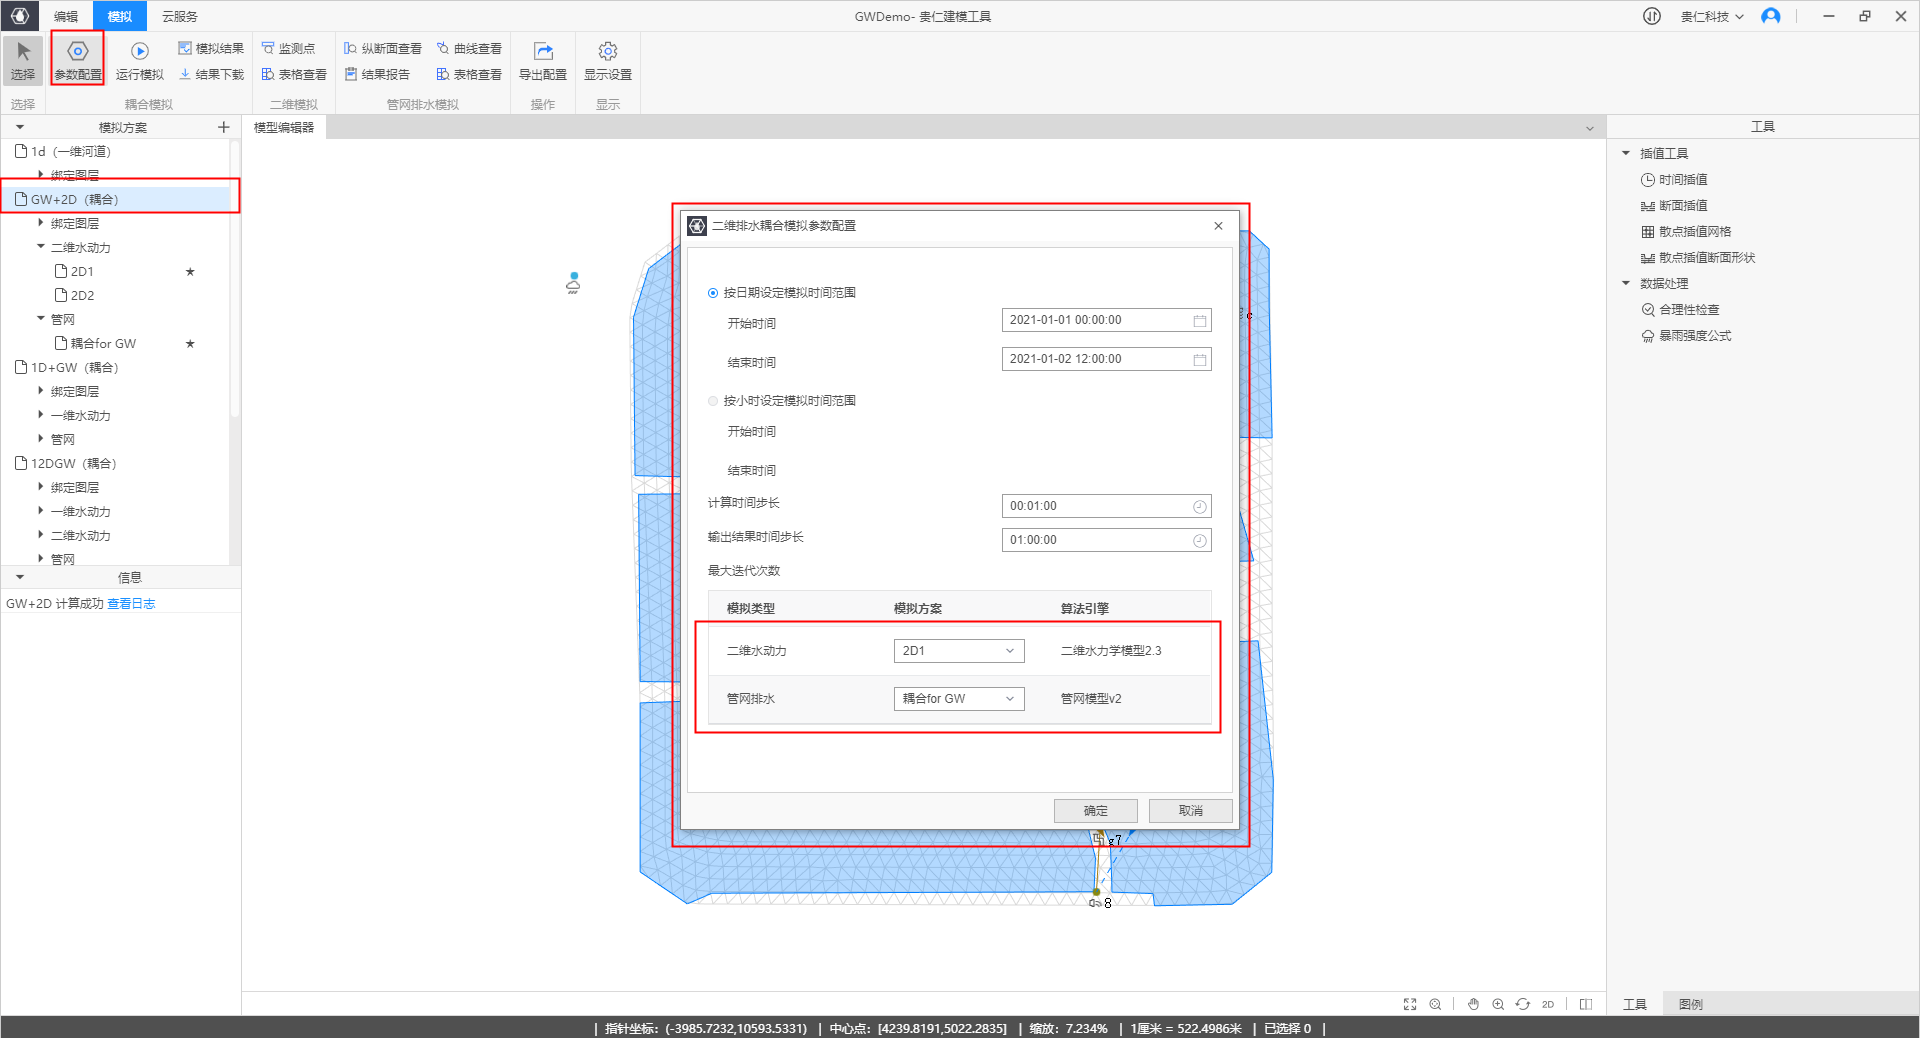Click the 监测点 monitoring point tool
1920x1038 pixels.
tap(288, 48)
